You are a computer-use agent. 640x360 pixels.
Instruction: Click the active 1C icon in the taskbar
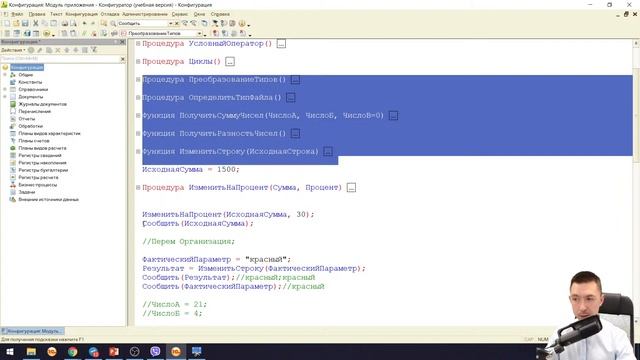click(176, 351)
